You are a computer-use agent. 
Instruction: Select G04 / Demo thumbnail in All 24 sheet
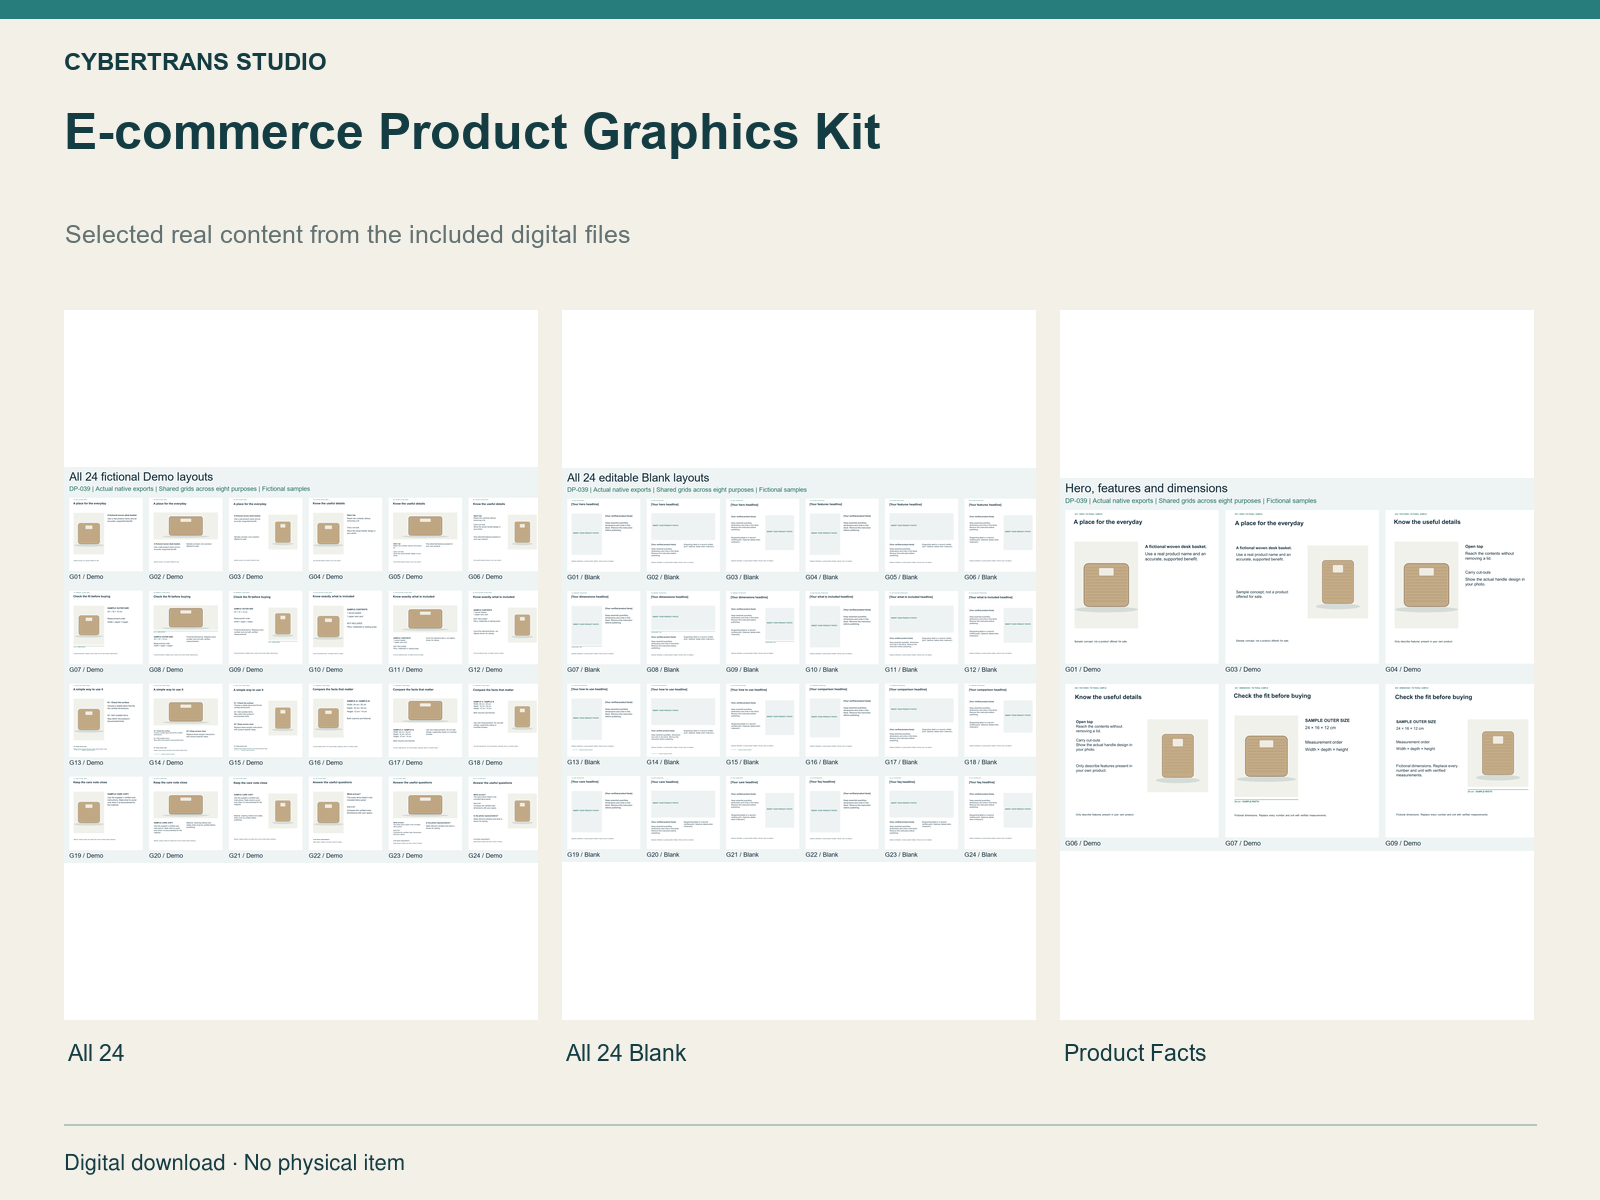(x=346, y=535)
